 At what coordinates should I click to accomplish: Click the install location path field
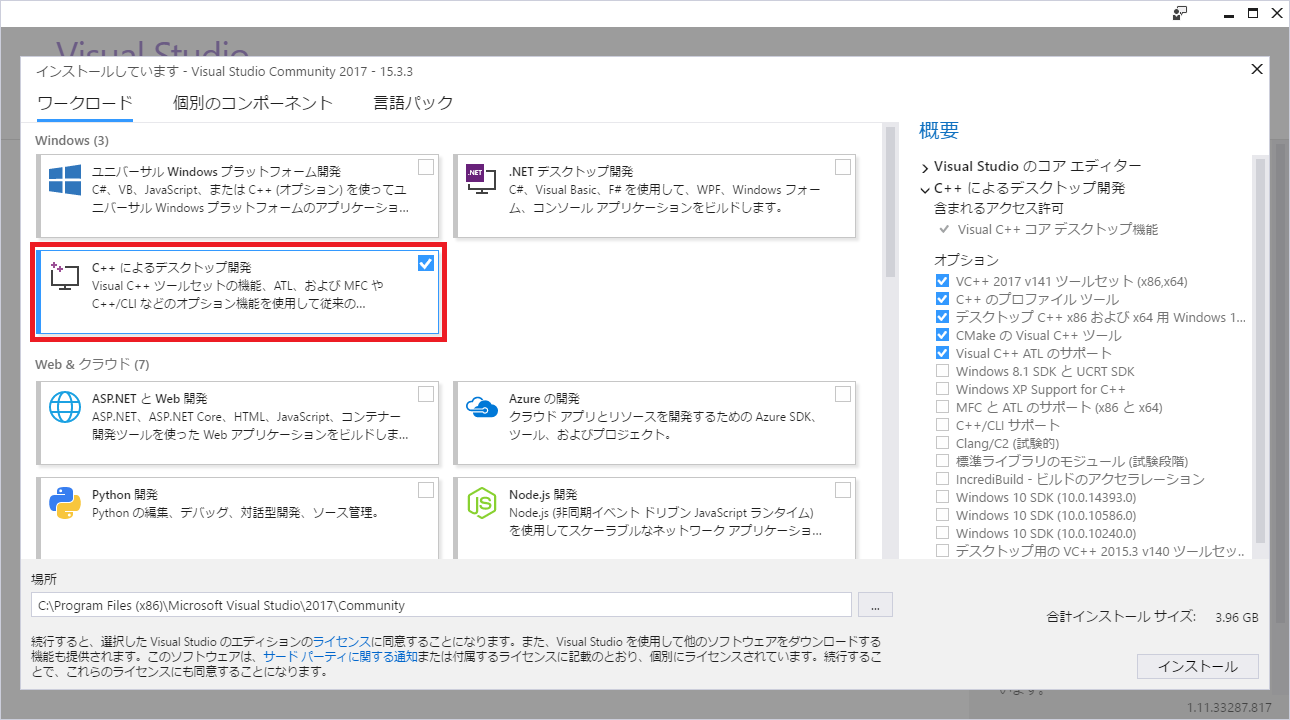[x=441, y=605]
